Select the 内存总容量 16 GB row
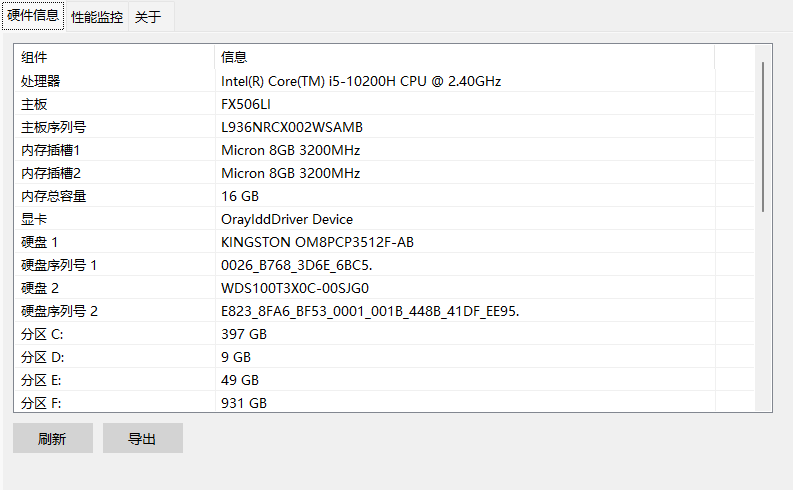Image resolution: width=793 pixels, height=490 pixels. [384, 196]
